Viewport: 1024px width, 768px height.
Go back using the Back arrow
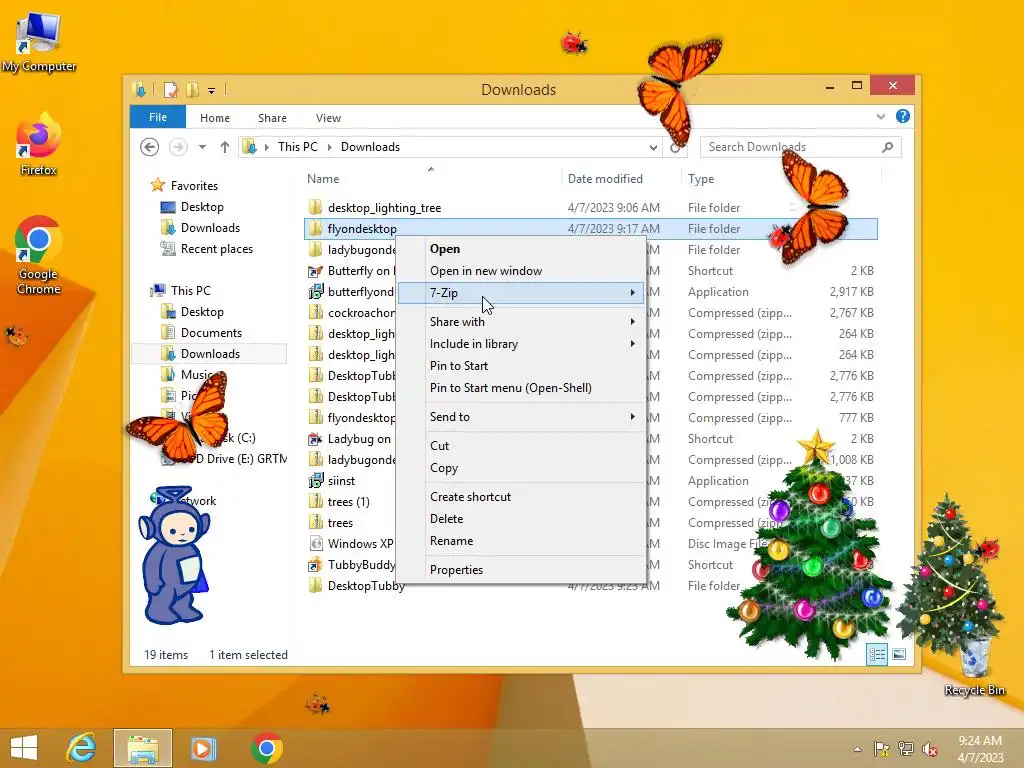pyautogui.click(x=150, y=147)
